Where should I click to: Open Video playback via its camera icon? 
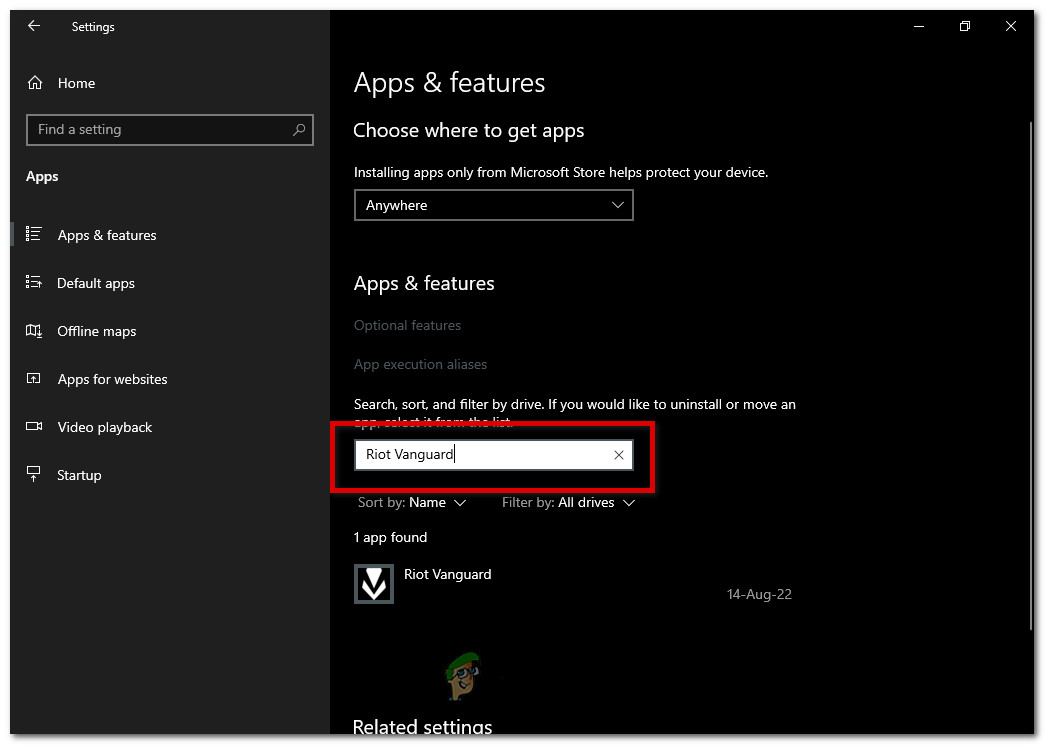[33, 427]
